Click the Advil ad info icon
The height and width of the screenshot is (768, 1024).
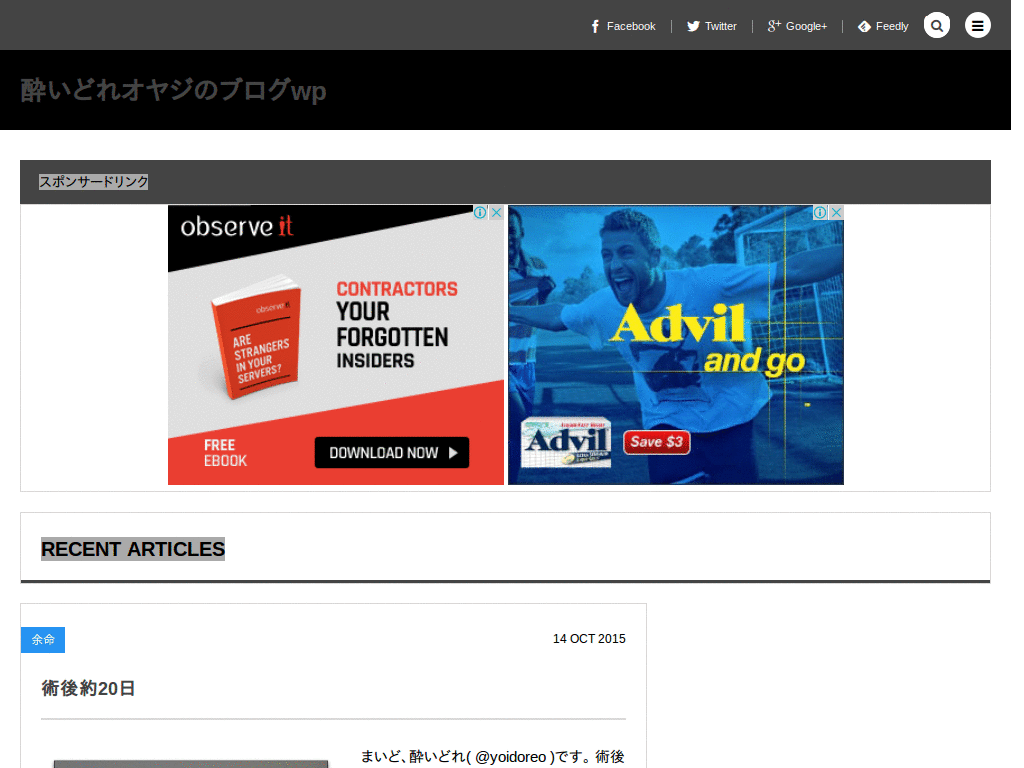click(820, 212)
